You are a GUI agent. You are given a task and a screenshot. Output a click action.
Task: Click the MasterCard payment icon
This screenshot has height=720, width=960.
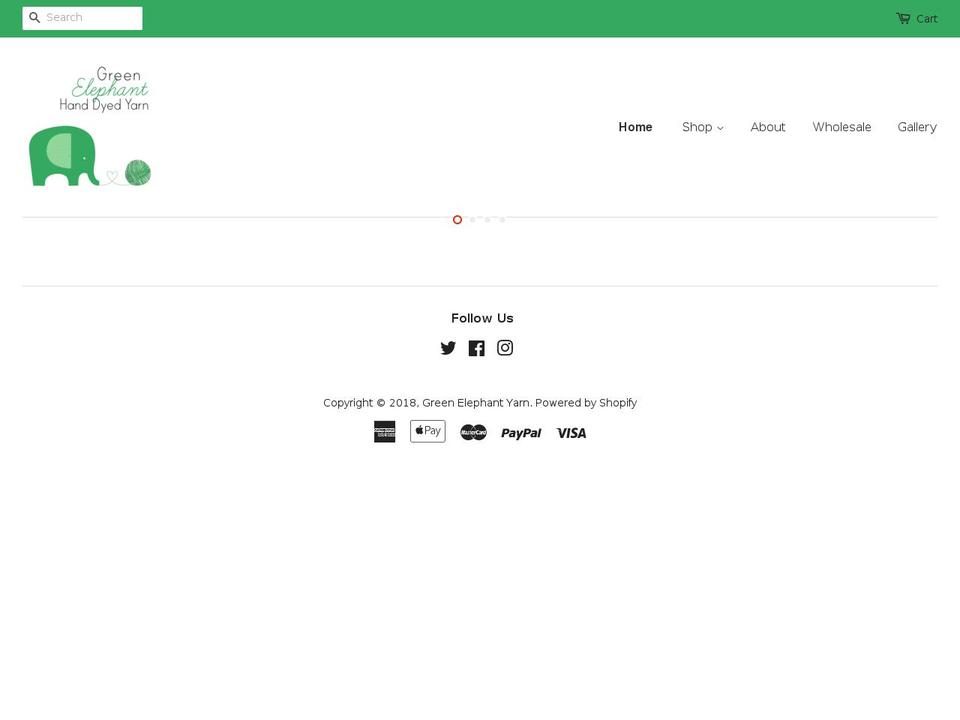pyautogui.click(x=473, y=432)
